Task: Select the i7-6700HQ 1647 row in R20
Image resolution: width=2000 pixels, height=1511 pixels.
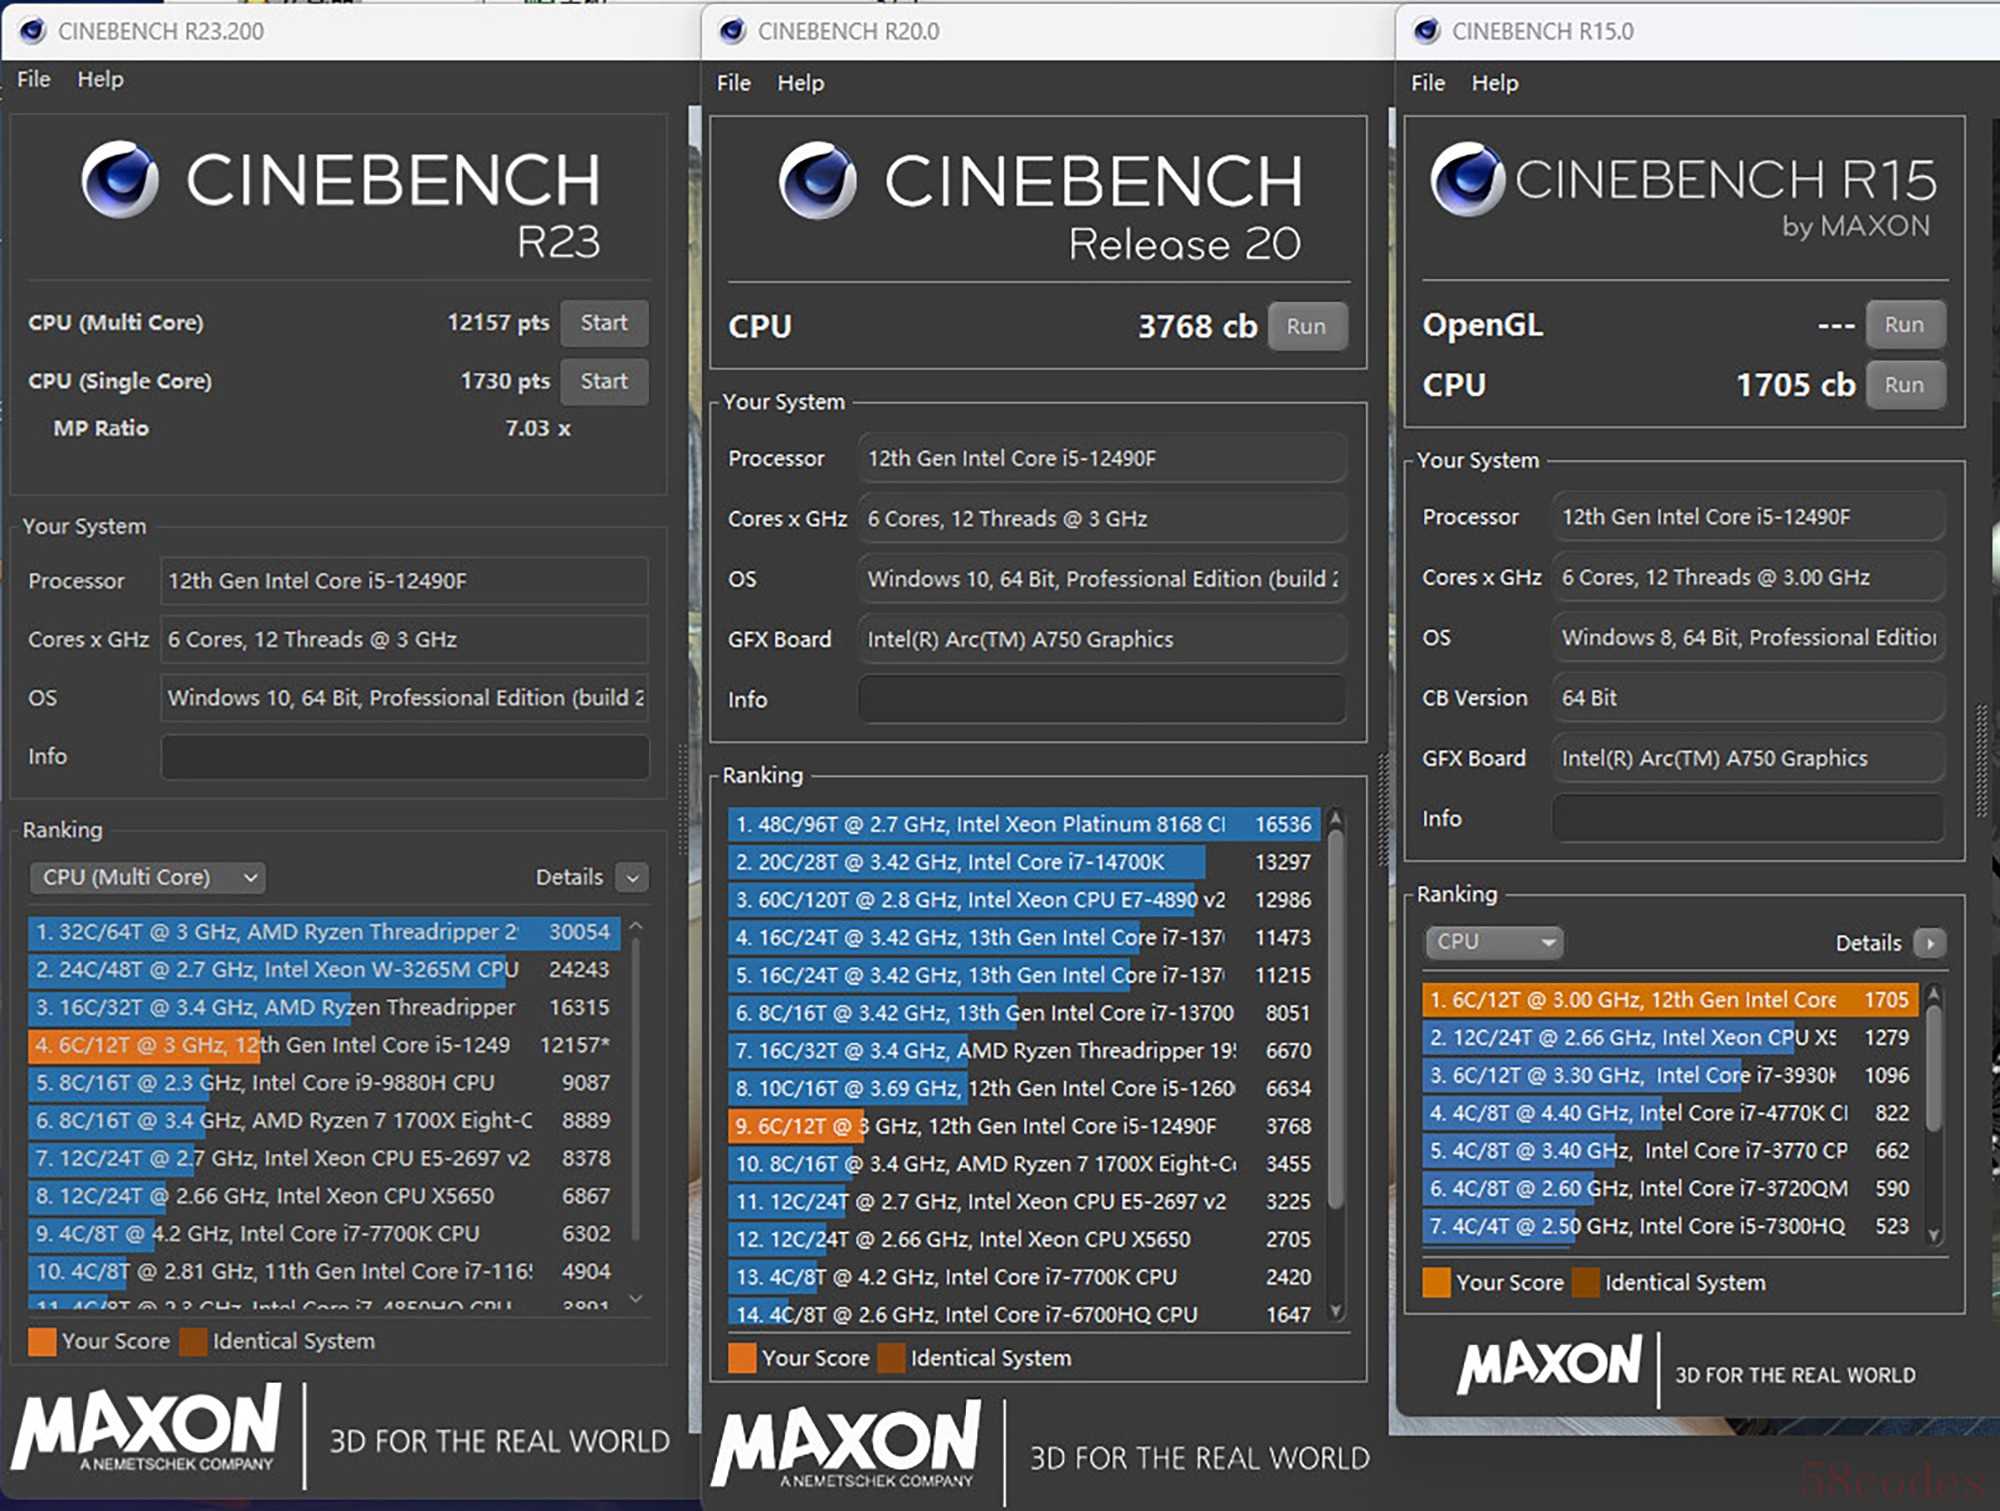Action: point(1024,1314)
